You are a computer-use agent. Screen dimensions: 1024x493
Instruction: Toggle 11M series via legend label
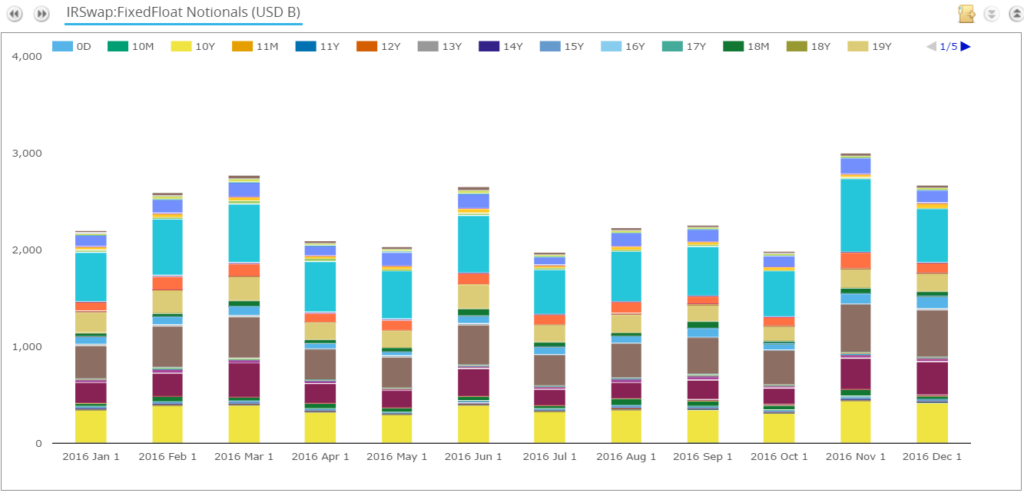coord(267,46)
